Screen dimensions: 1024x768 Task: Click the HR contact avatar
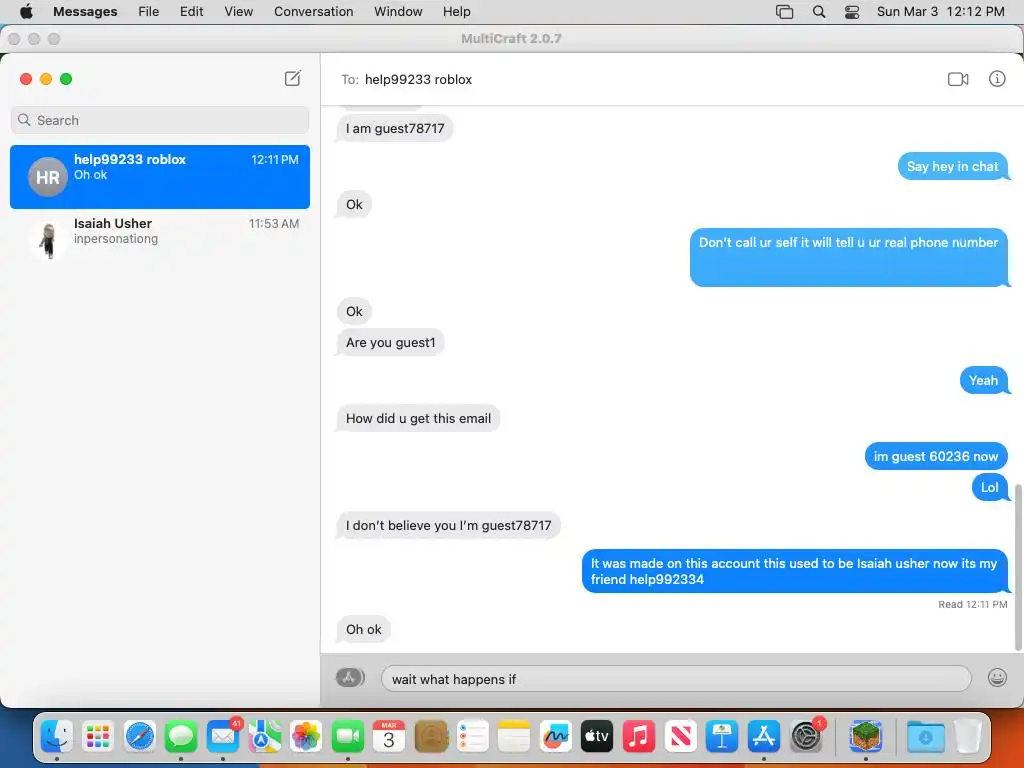[48, 177]
